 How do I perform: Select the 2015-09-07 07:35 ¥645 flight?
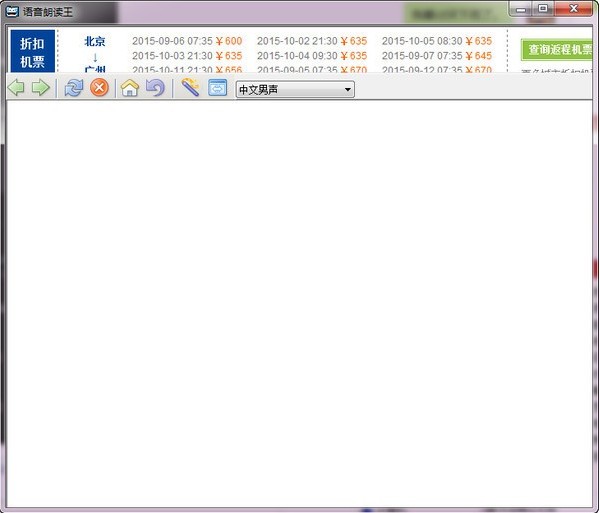coord(437,56)
